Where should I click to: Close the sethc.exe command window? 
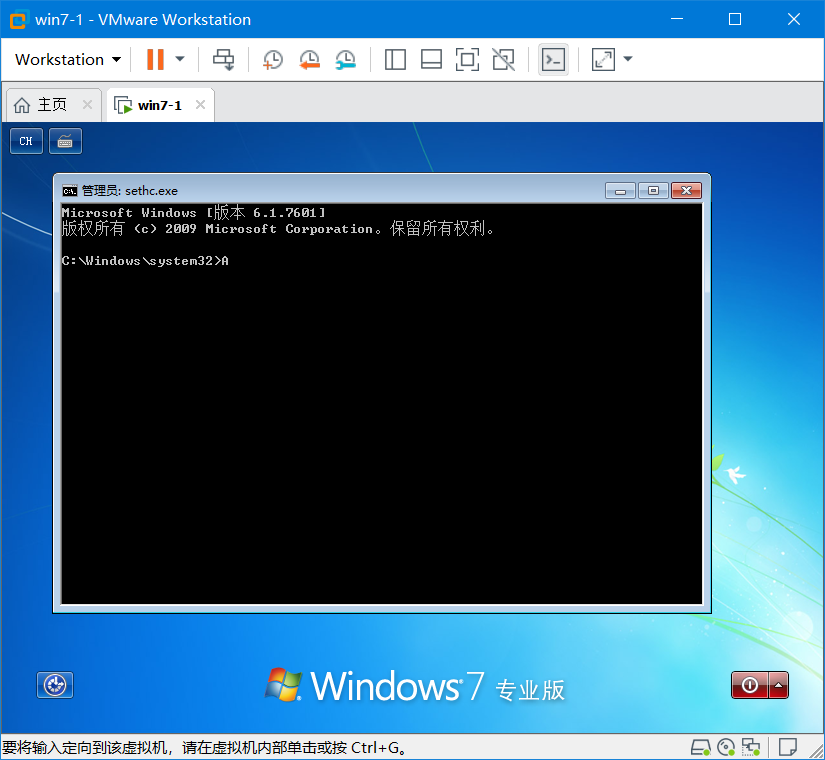[x=687, y=191]
